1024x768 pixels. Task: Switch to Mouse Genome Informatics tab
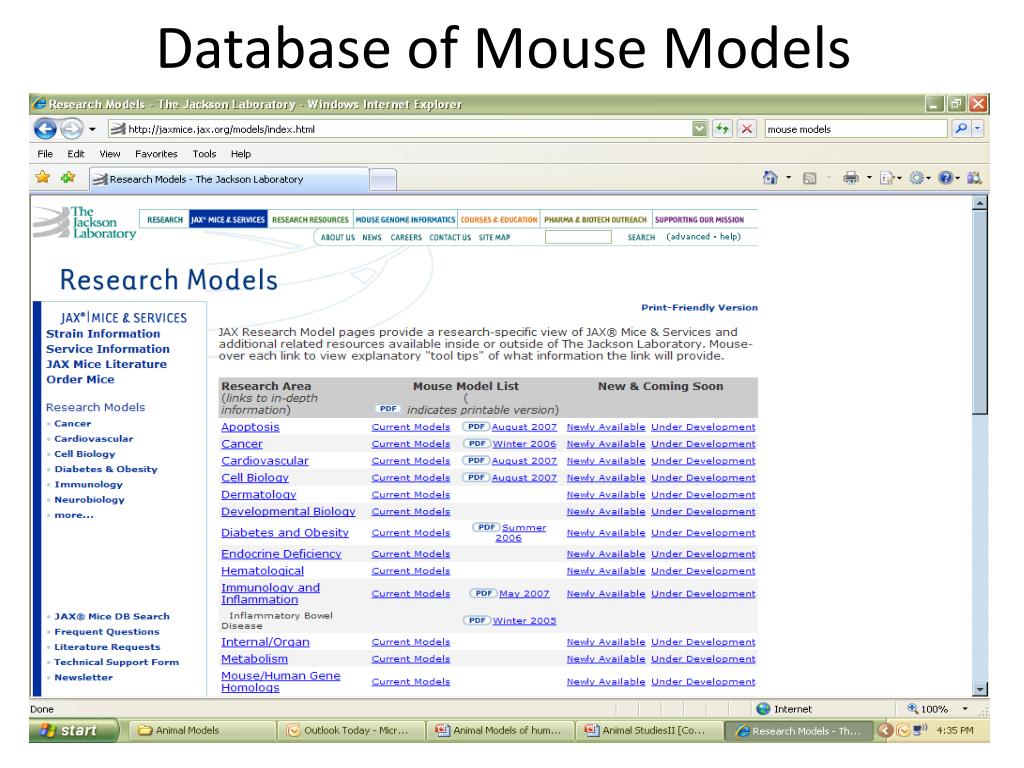[x=406, y=220]
